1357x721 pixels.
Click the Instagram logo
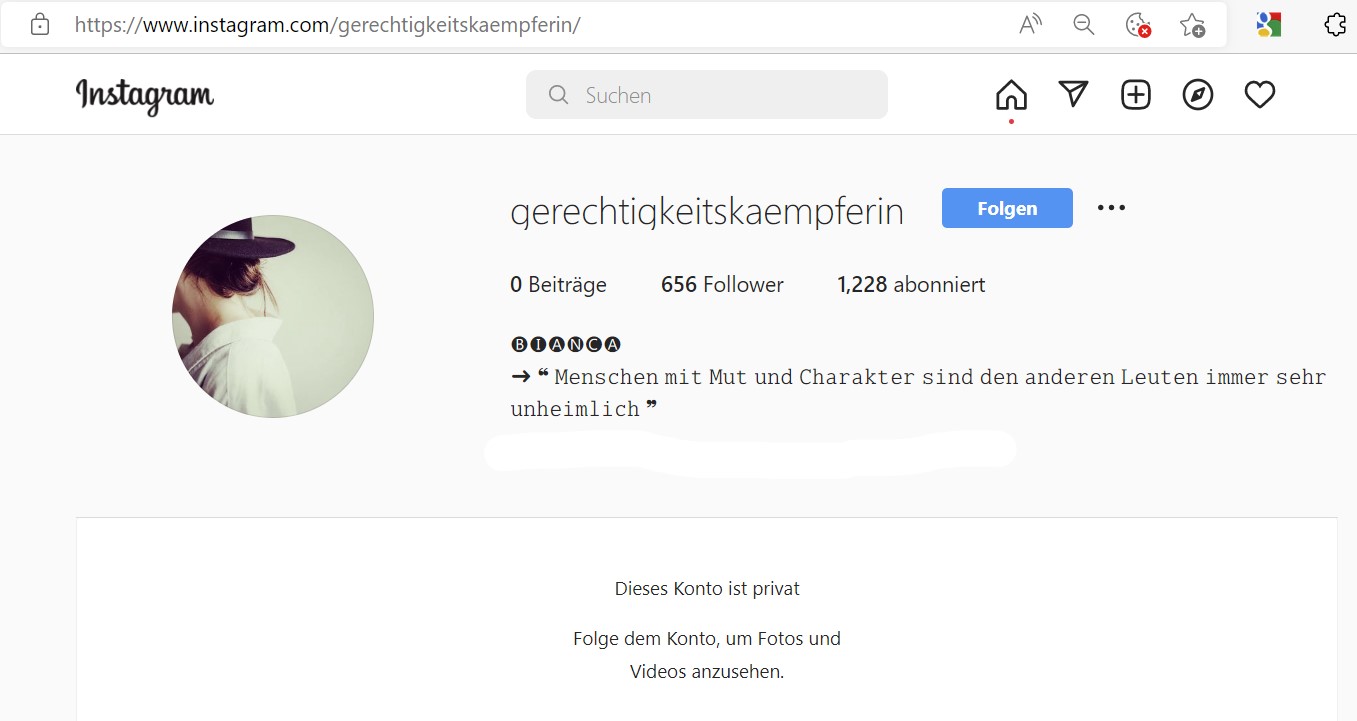click(145, 96)
